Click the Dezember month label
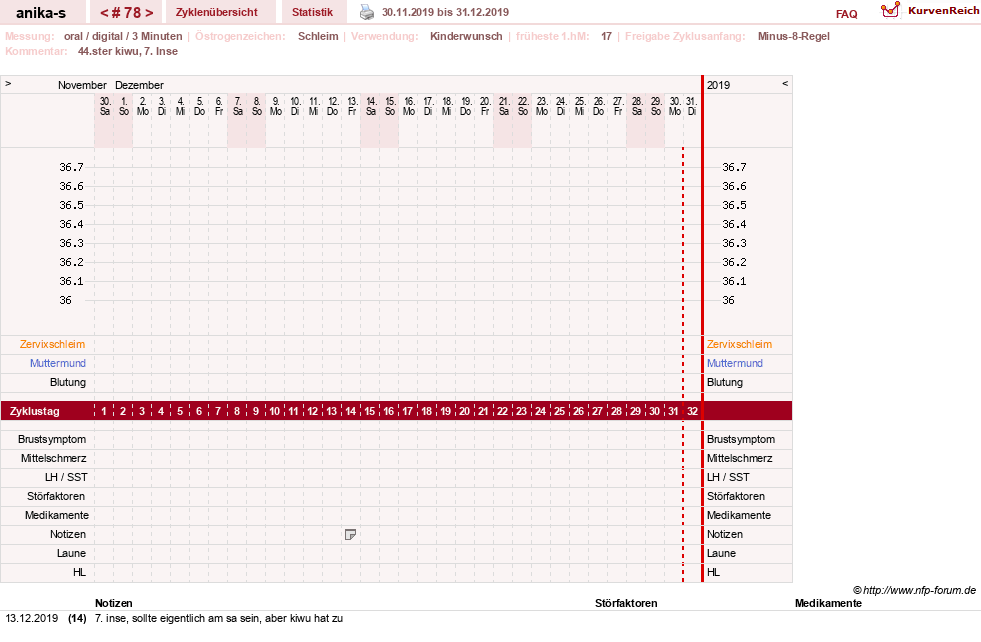 tap(139, 85)
